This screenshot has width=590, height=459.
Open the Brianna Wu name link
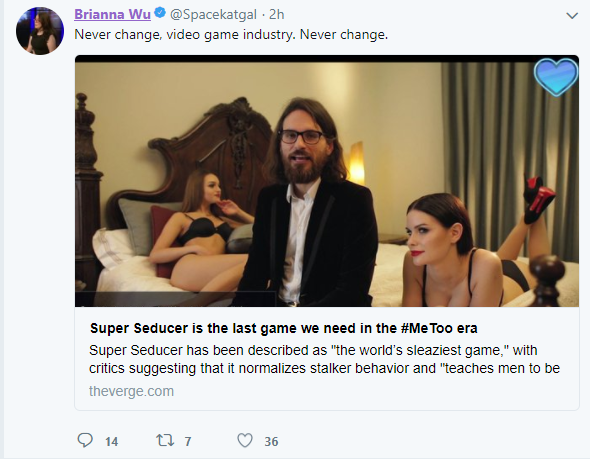(113, 14)
